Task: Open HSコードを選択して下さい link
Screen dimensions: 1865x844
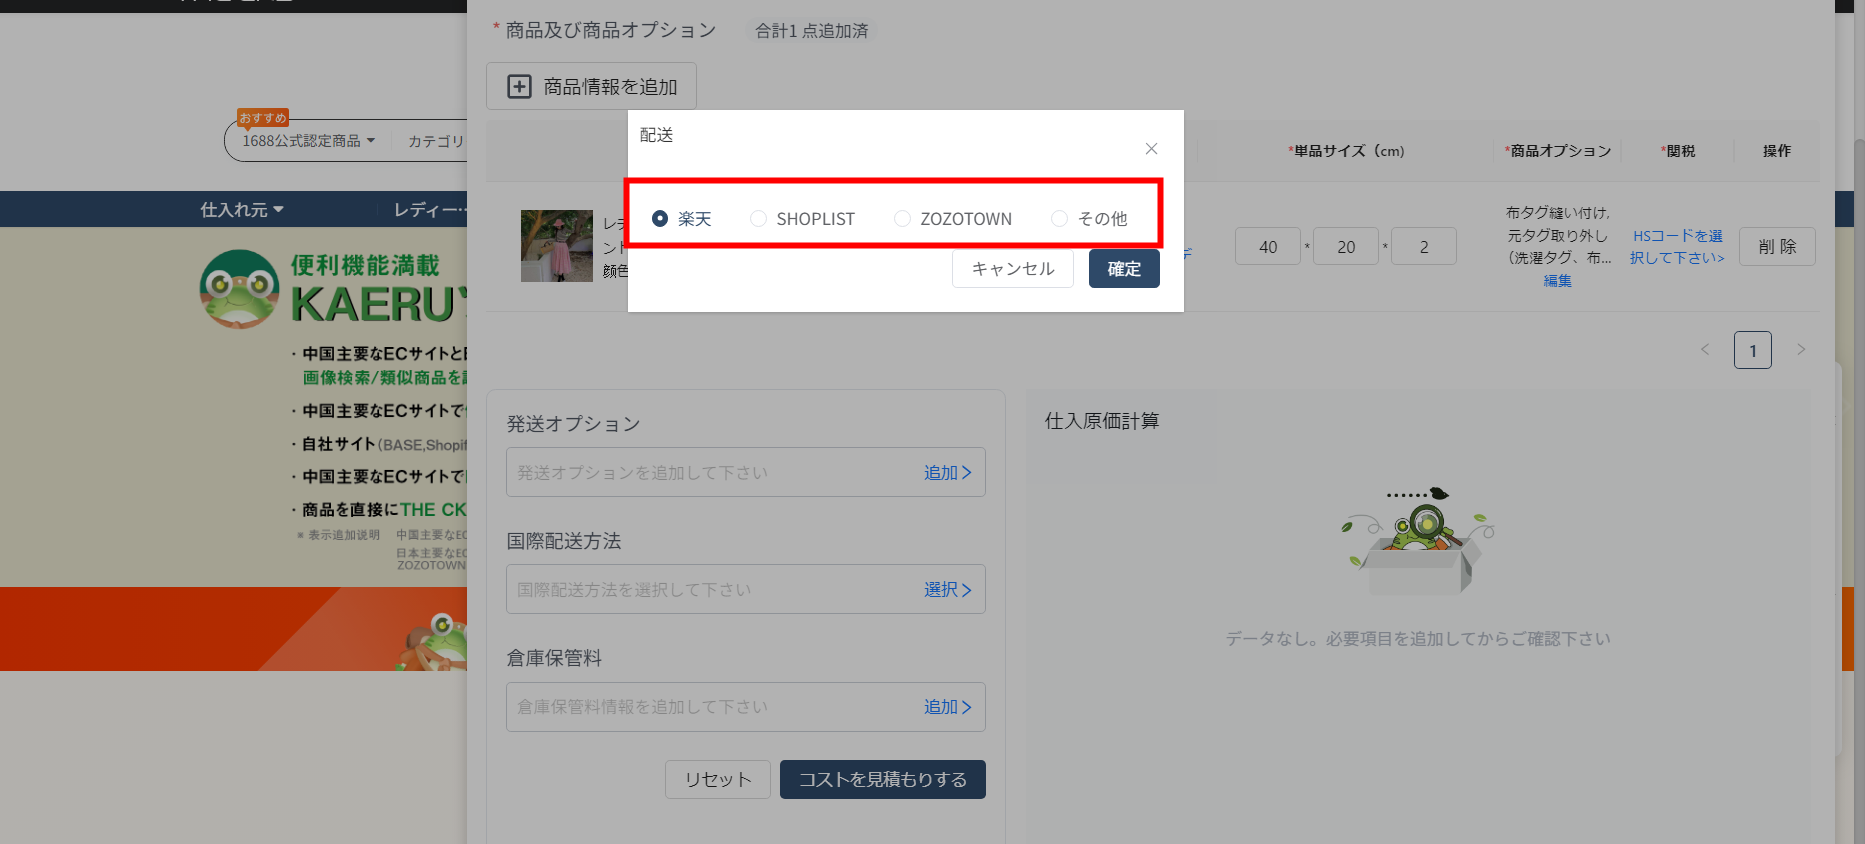Action: click(1677, 247)
